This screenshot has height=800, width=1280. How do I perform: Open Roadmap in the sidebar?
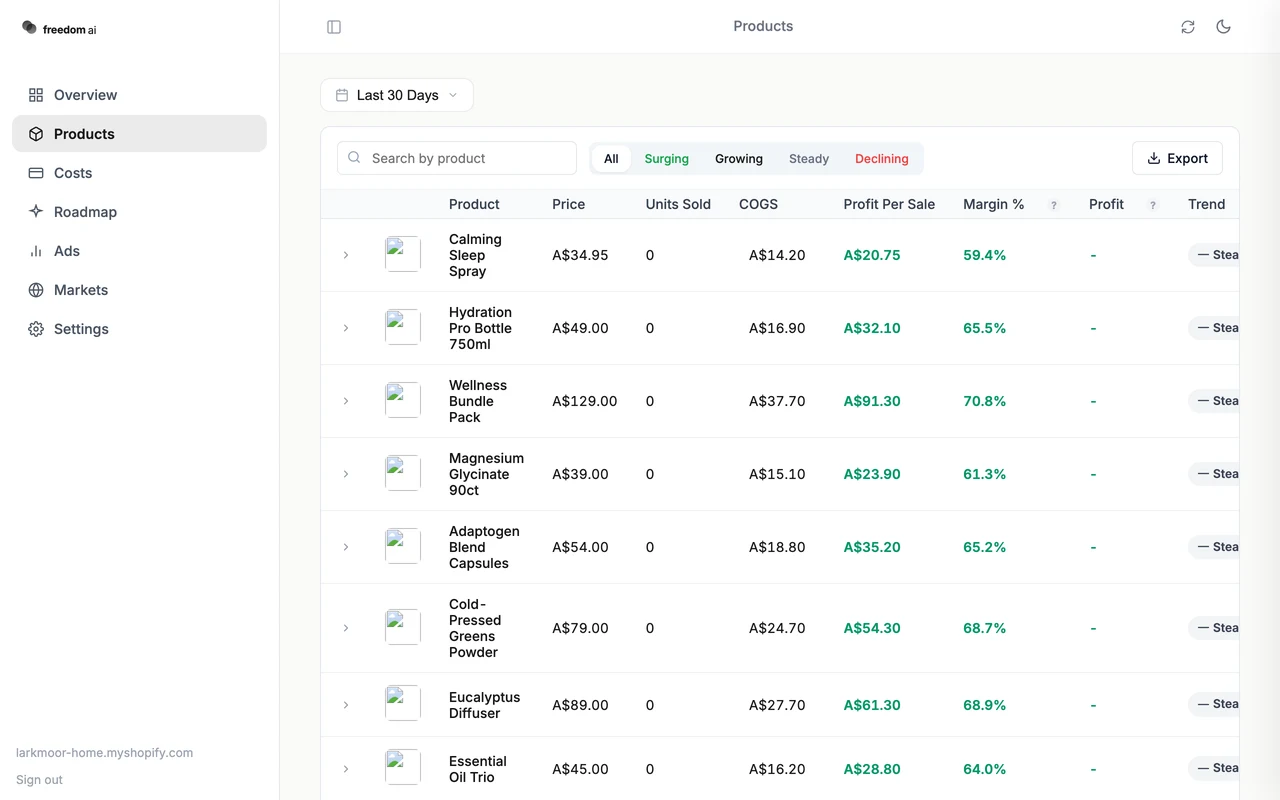click(139, 212)
